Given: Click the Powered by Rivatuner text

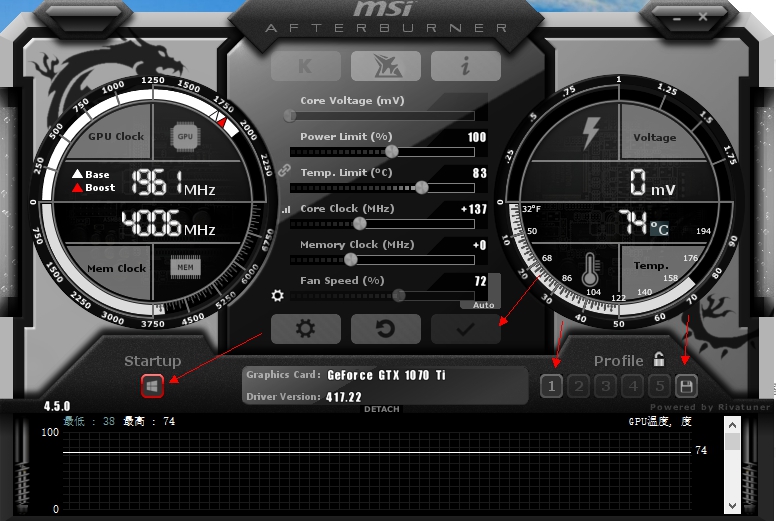Looking at the screenshot, I should [710, 407].
